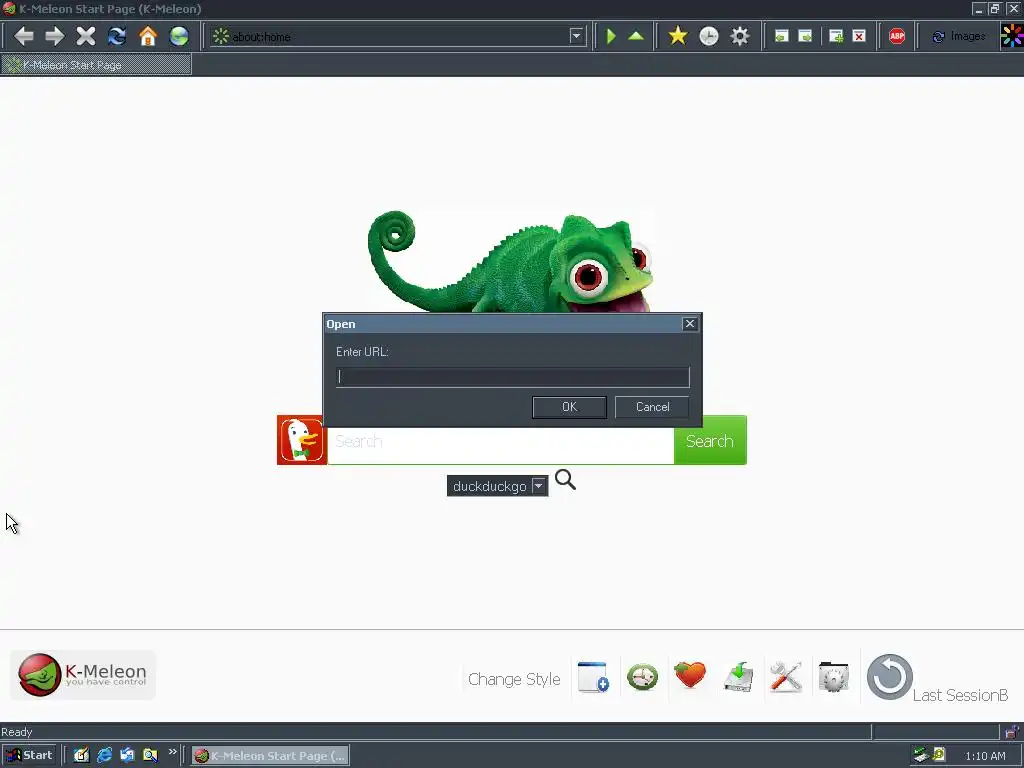Viewport: 1024px width, 768px height.
Task: Click the Internet Explorer quick launch icon
Action: [104, 756]
